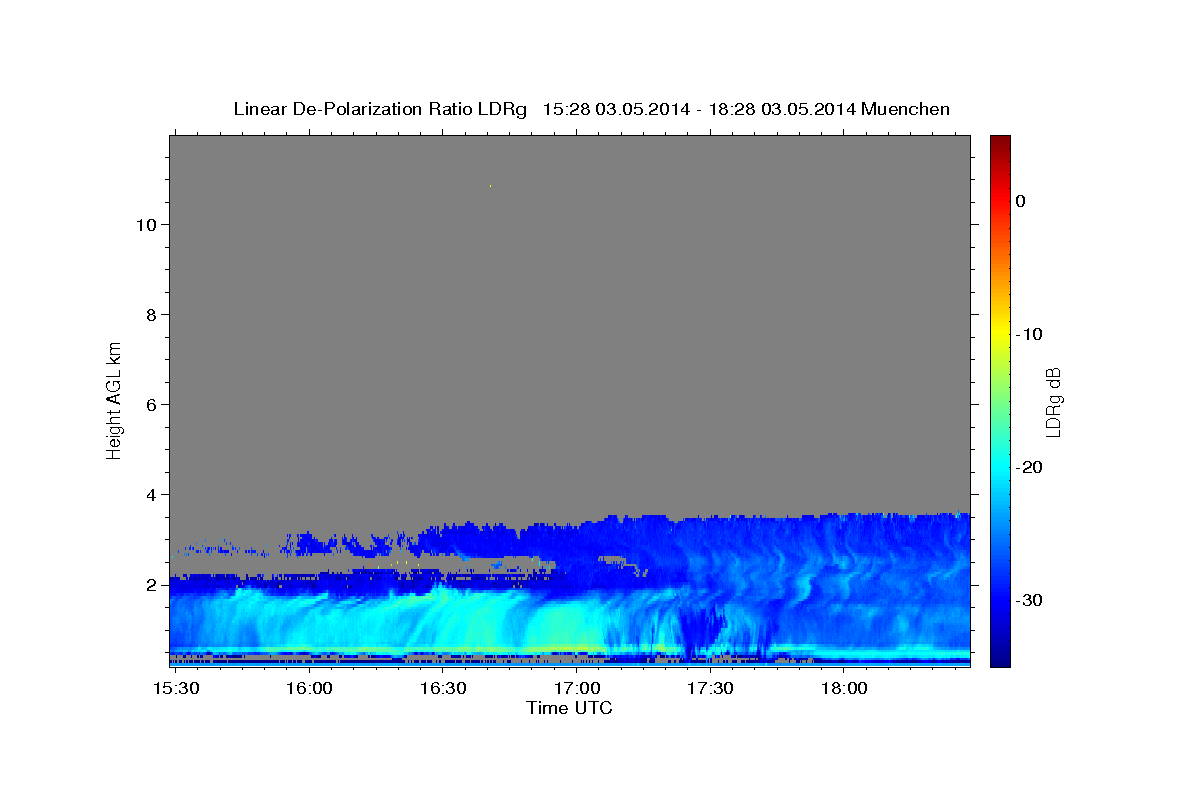
Task: Click the 15:30 time tick label
Action: coord(175,689)
